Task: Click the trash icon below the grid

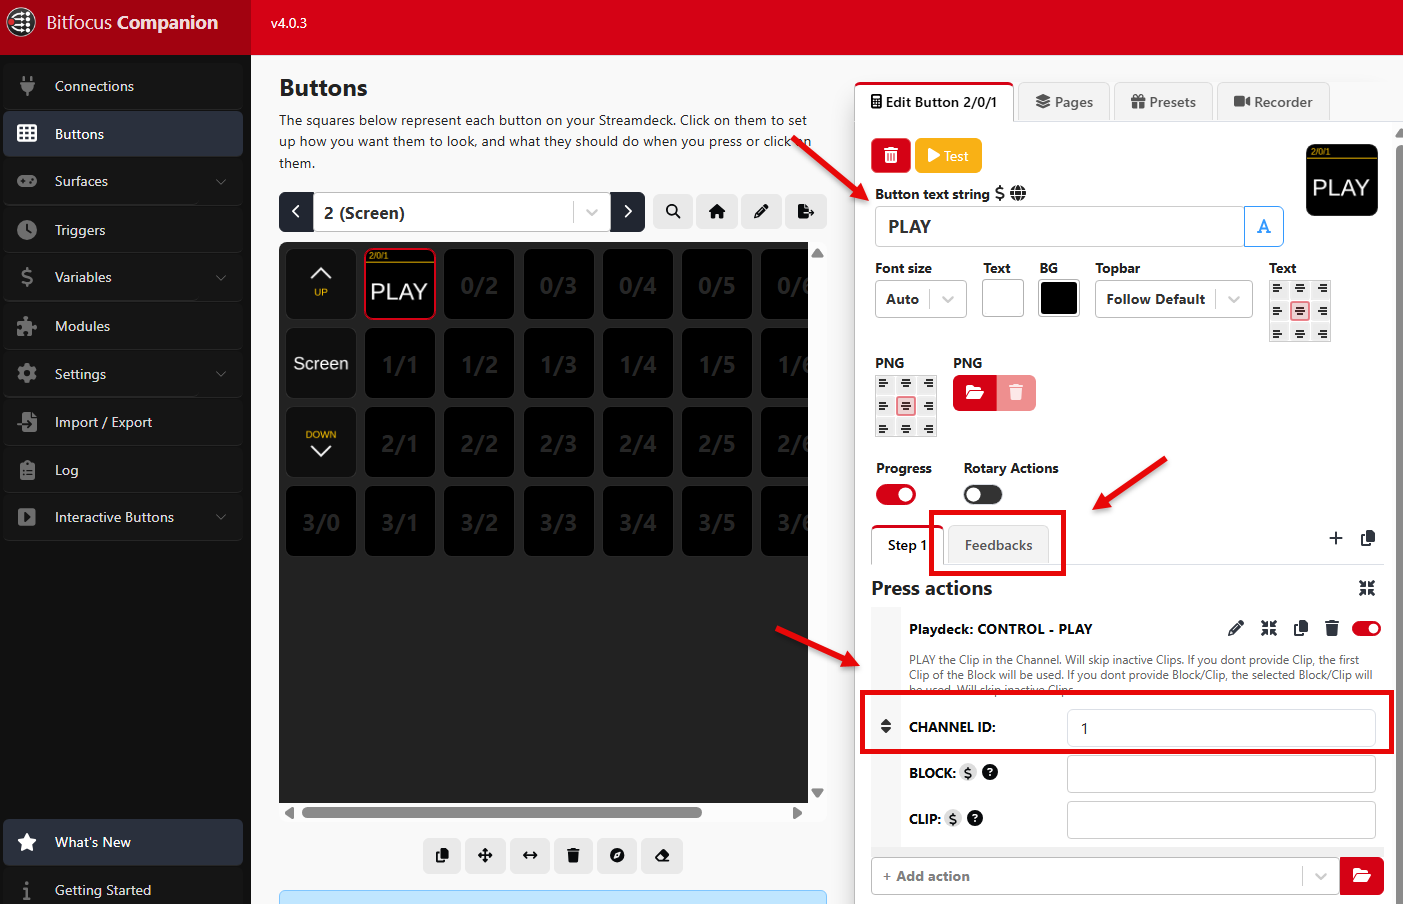Action: click(573, 855)
